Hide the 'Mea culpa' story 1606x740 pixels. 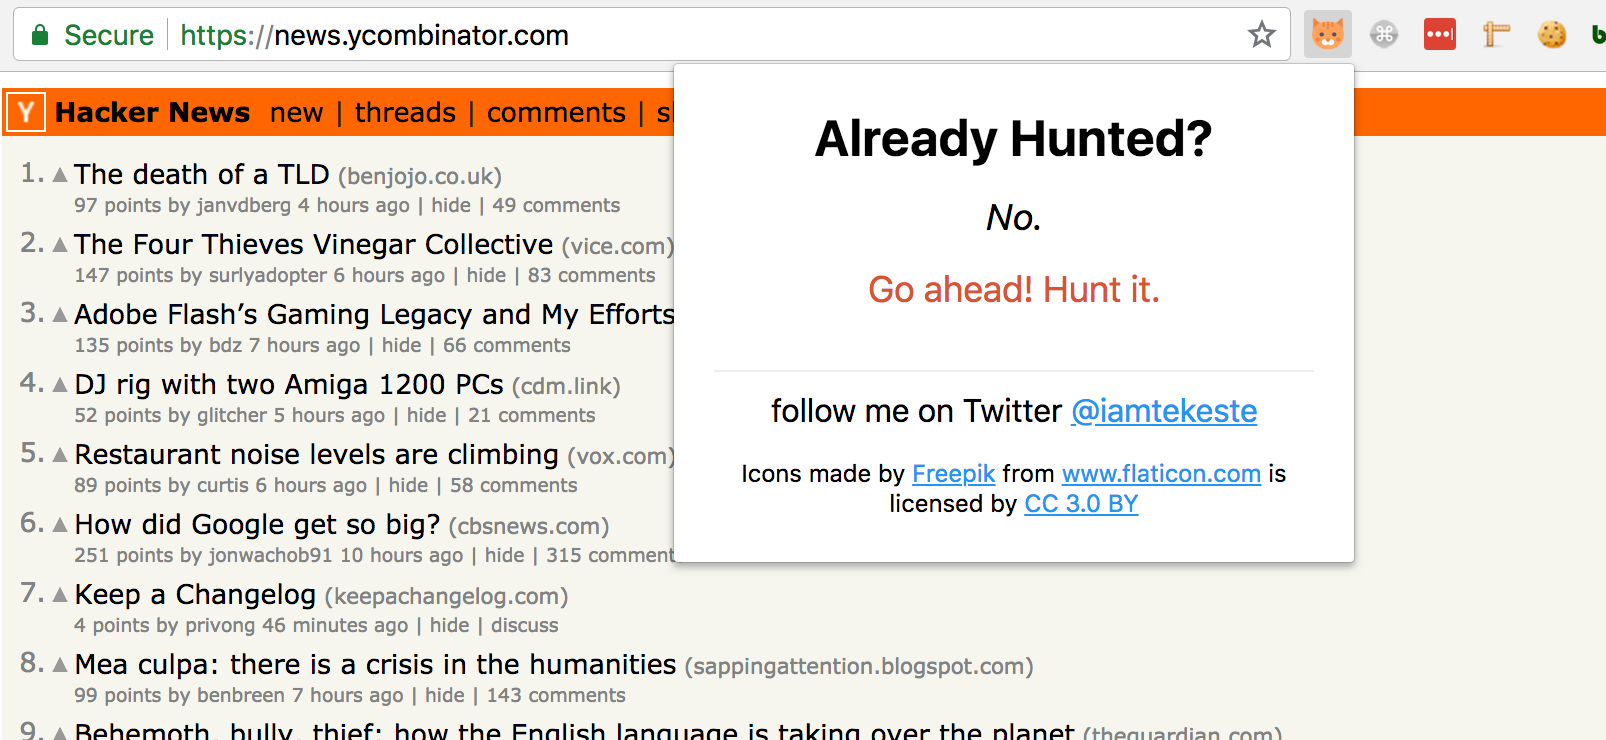point(445,695)
